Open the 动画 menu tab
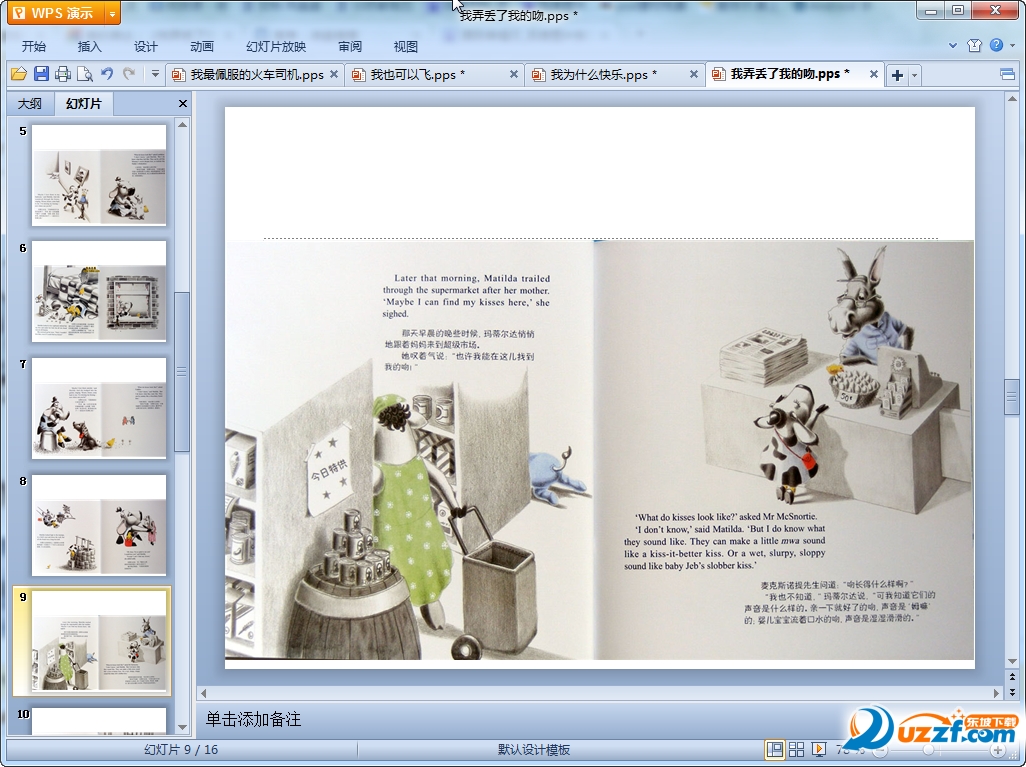This screenshot has width=1026, height=767. [x=202, y=46]
